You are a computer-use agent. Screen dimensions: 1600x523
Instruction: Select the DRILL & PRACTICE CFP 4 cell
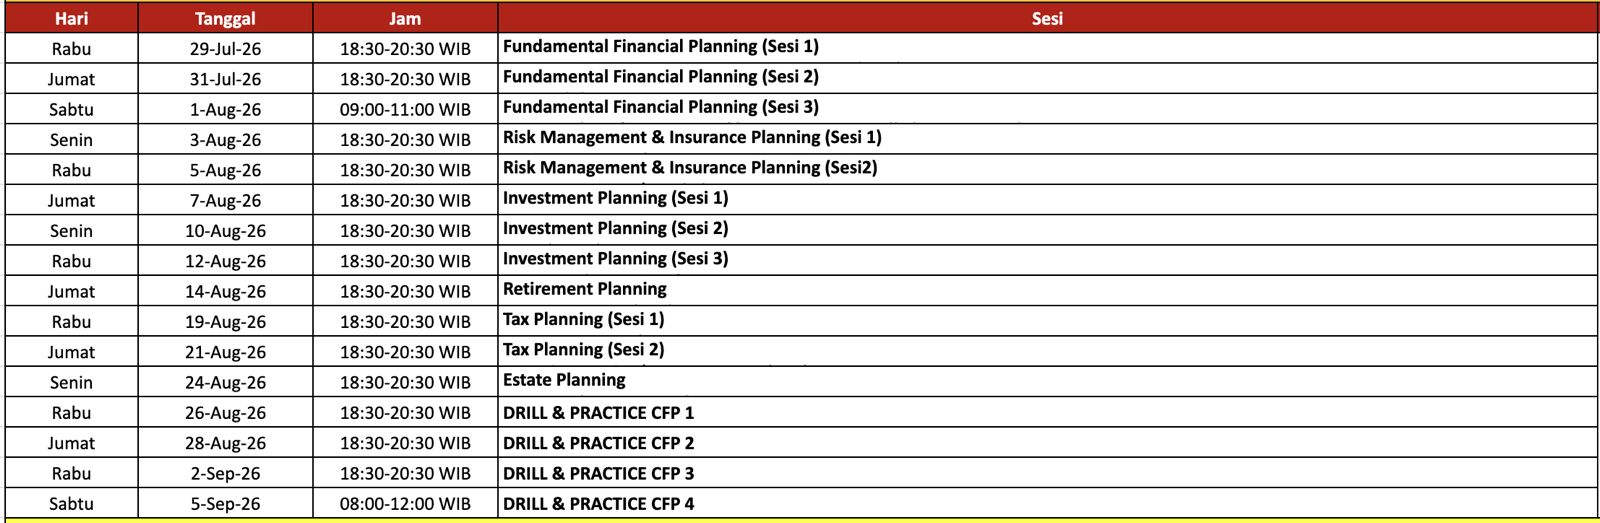[1047, 503]
